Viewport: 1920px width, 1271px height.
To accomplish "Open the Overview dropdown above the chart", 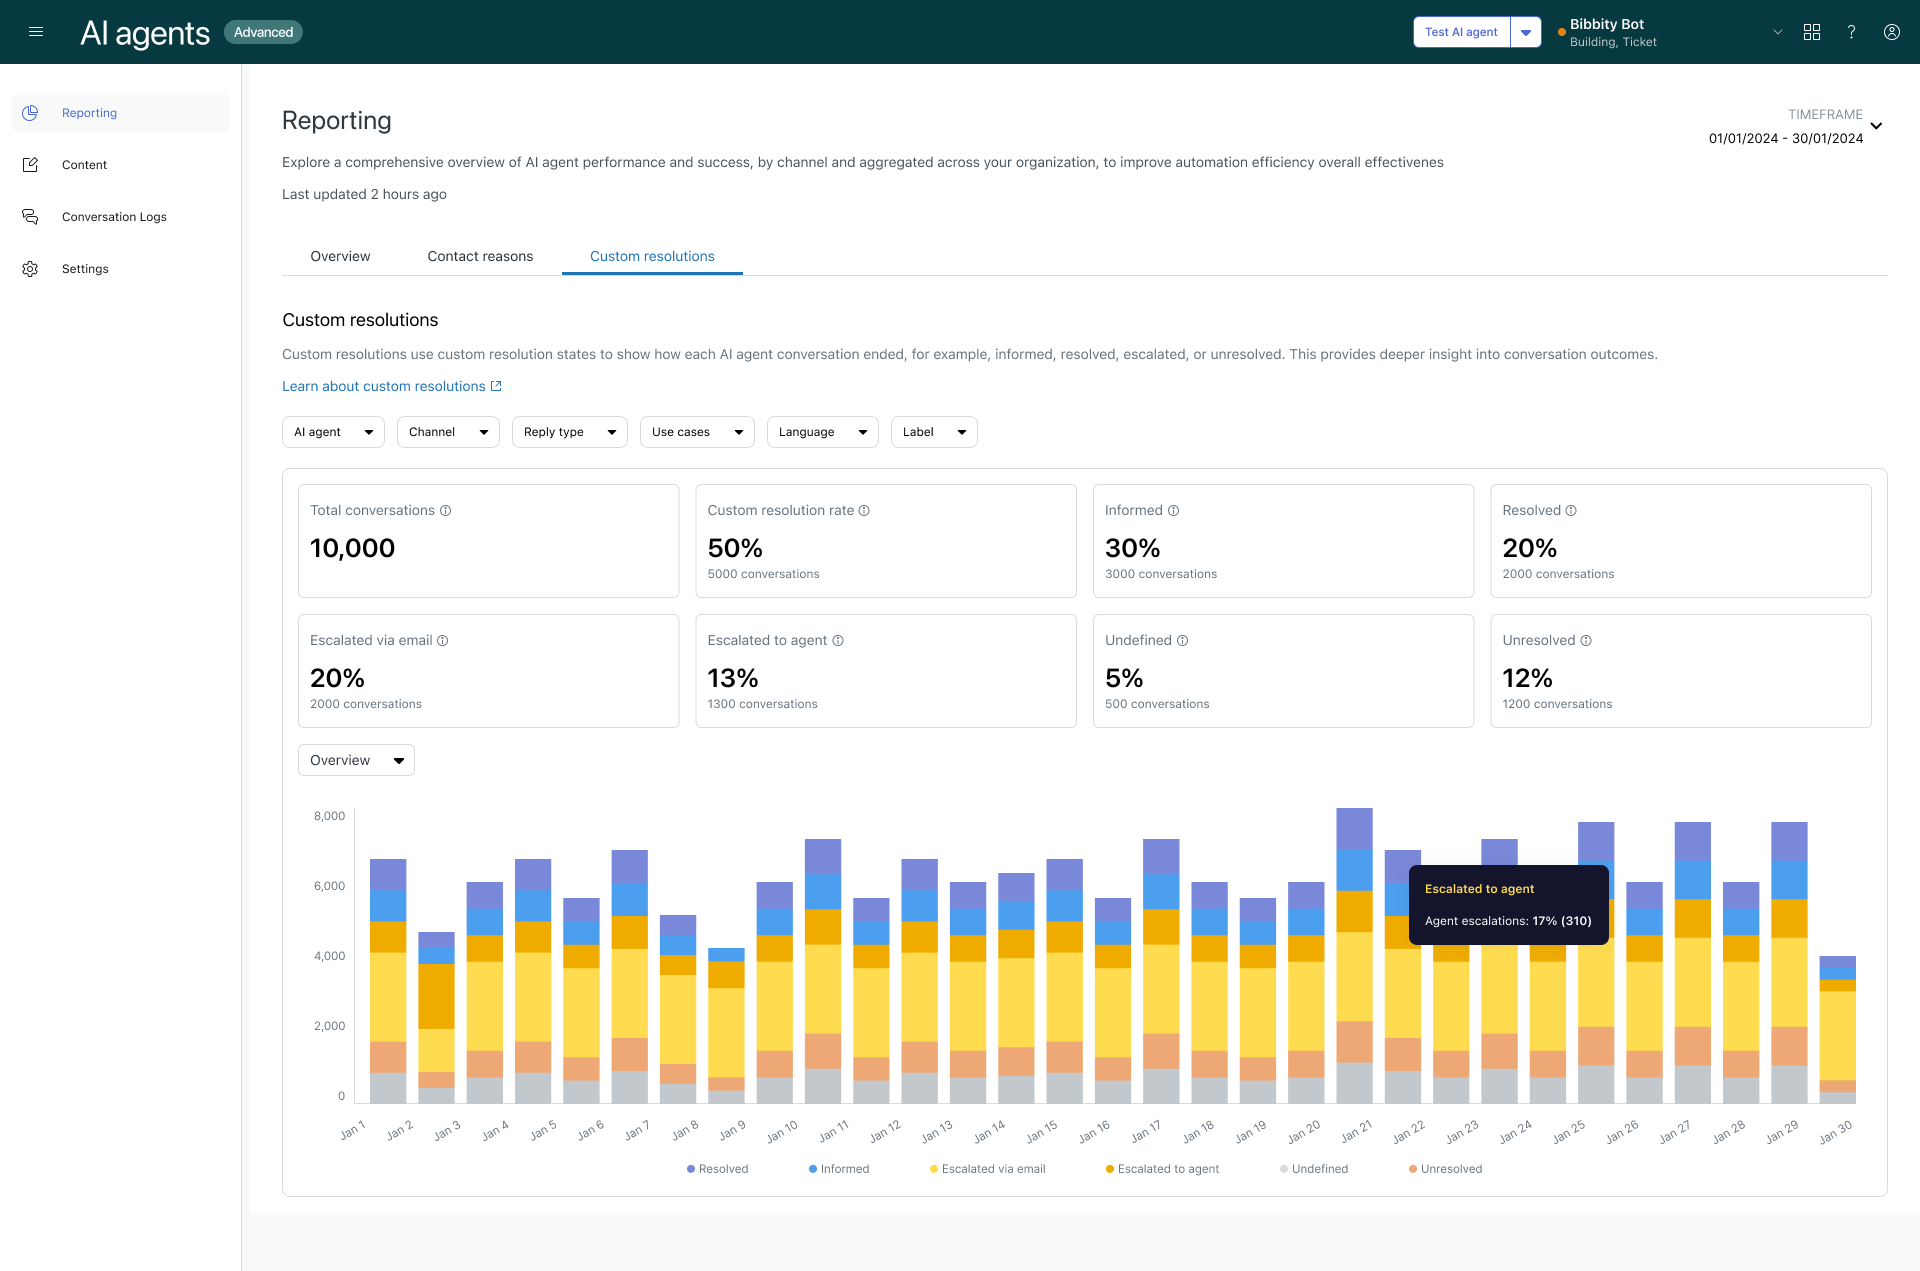I will (x=355, y=760).
